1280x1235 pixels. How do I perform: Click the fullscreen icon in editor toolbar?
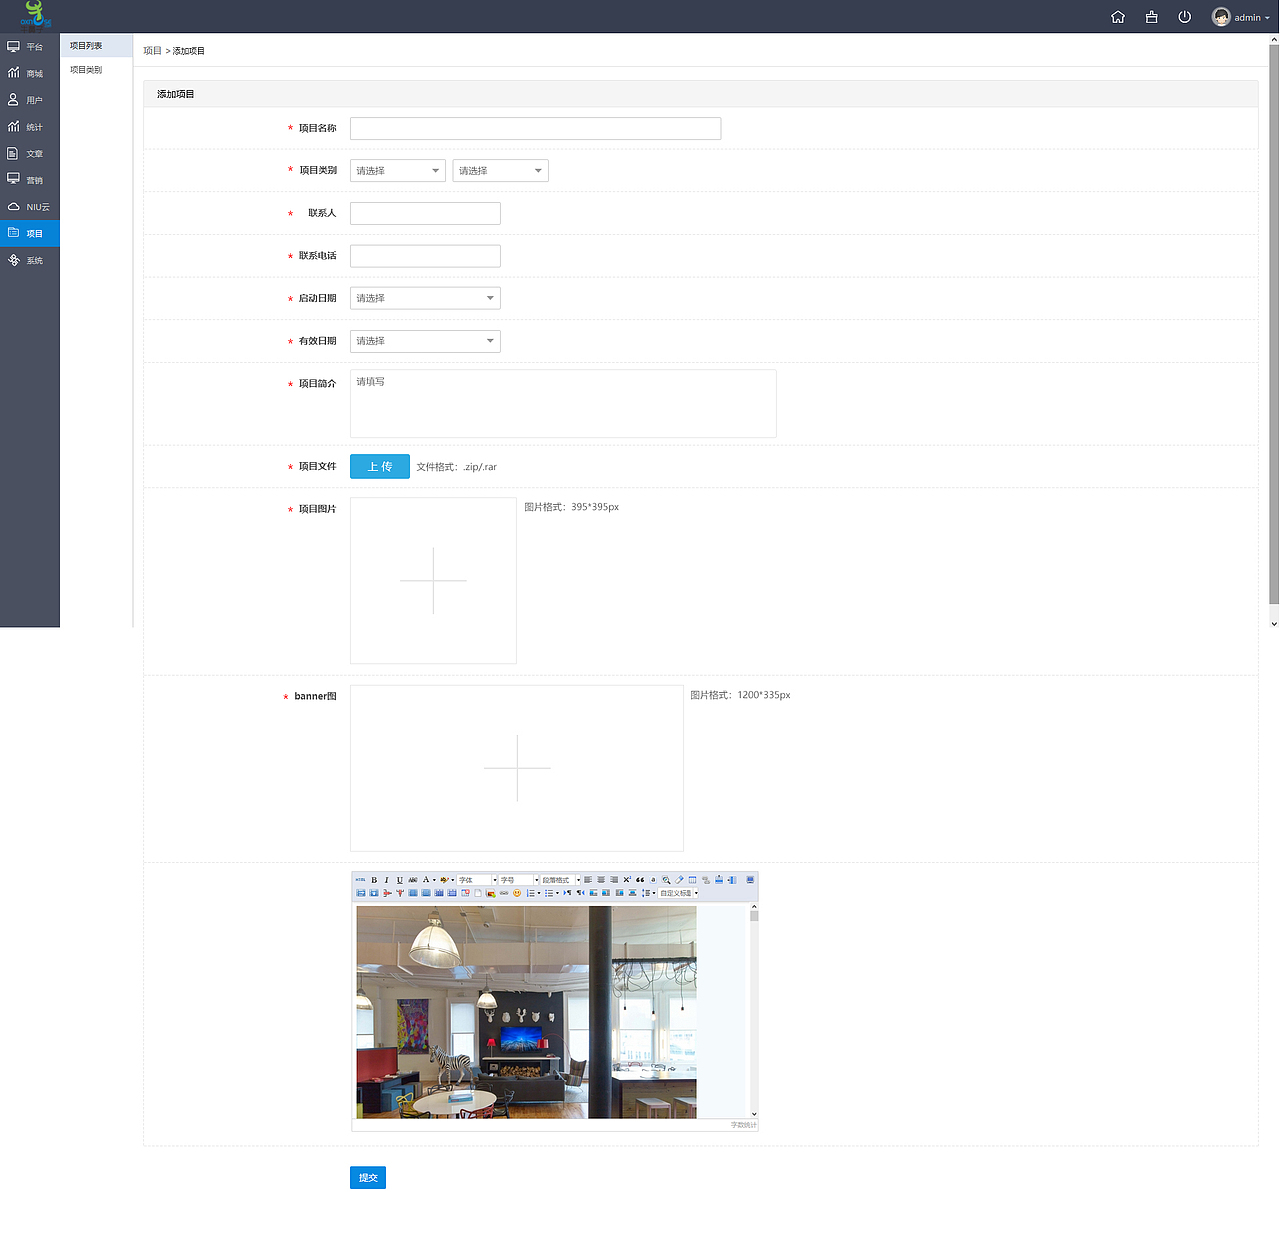[x=750, y=880]
